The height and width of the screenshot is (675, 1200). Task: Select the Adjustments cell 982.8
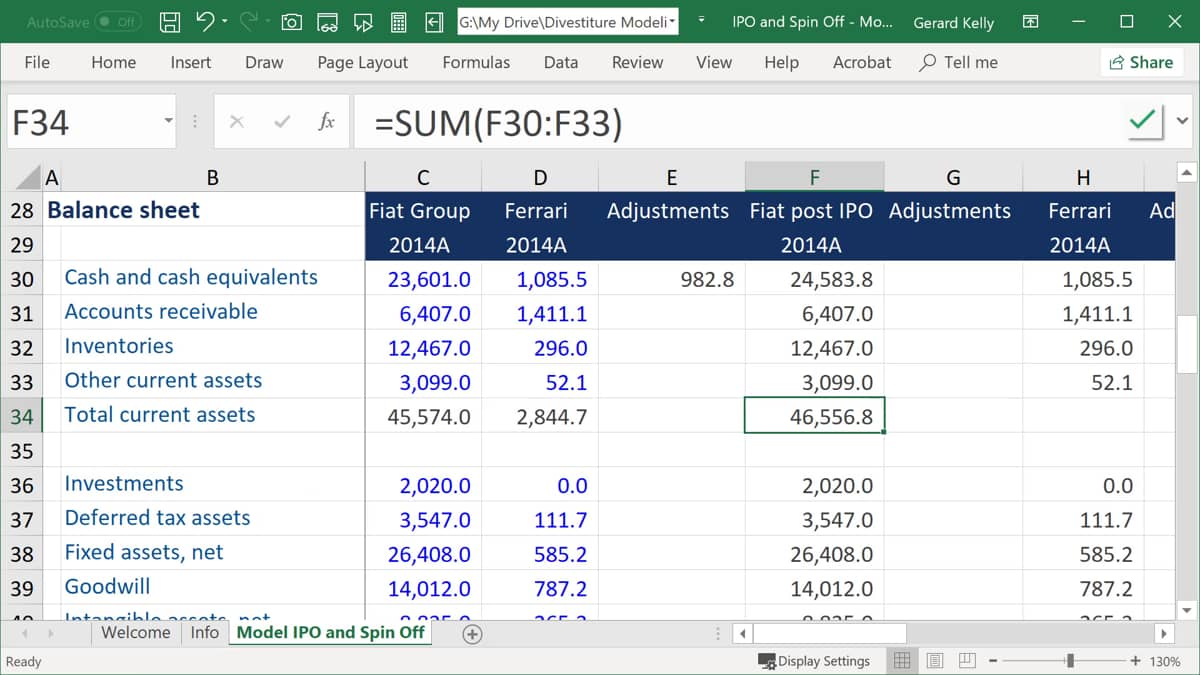pyautogui.click(x=671, y=279)
